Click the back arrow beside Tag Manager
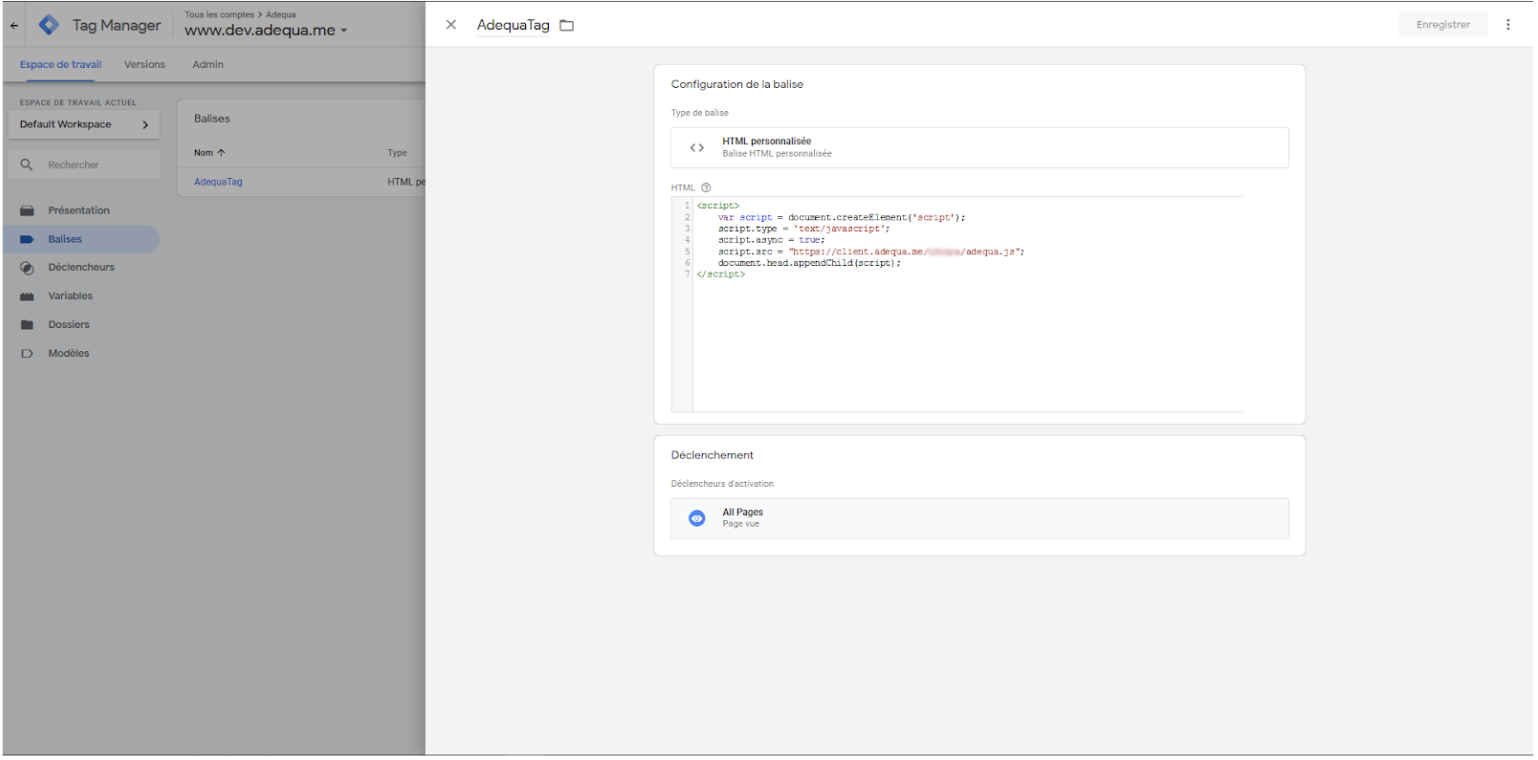Viewport: 1538px width, 760px height. pos(13,25)
